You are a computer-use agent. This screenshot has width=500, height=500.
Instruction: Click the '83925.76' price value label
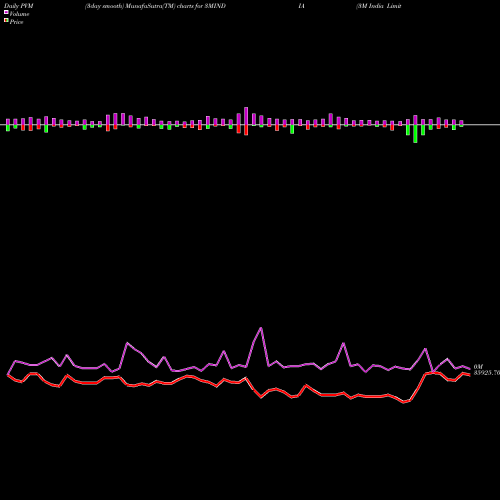(x=487, y=373)
